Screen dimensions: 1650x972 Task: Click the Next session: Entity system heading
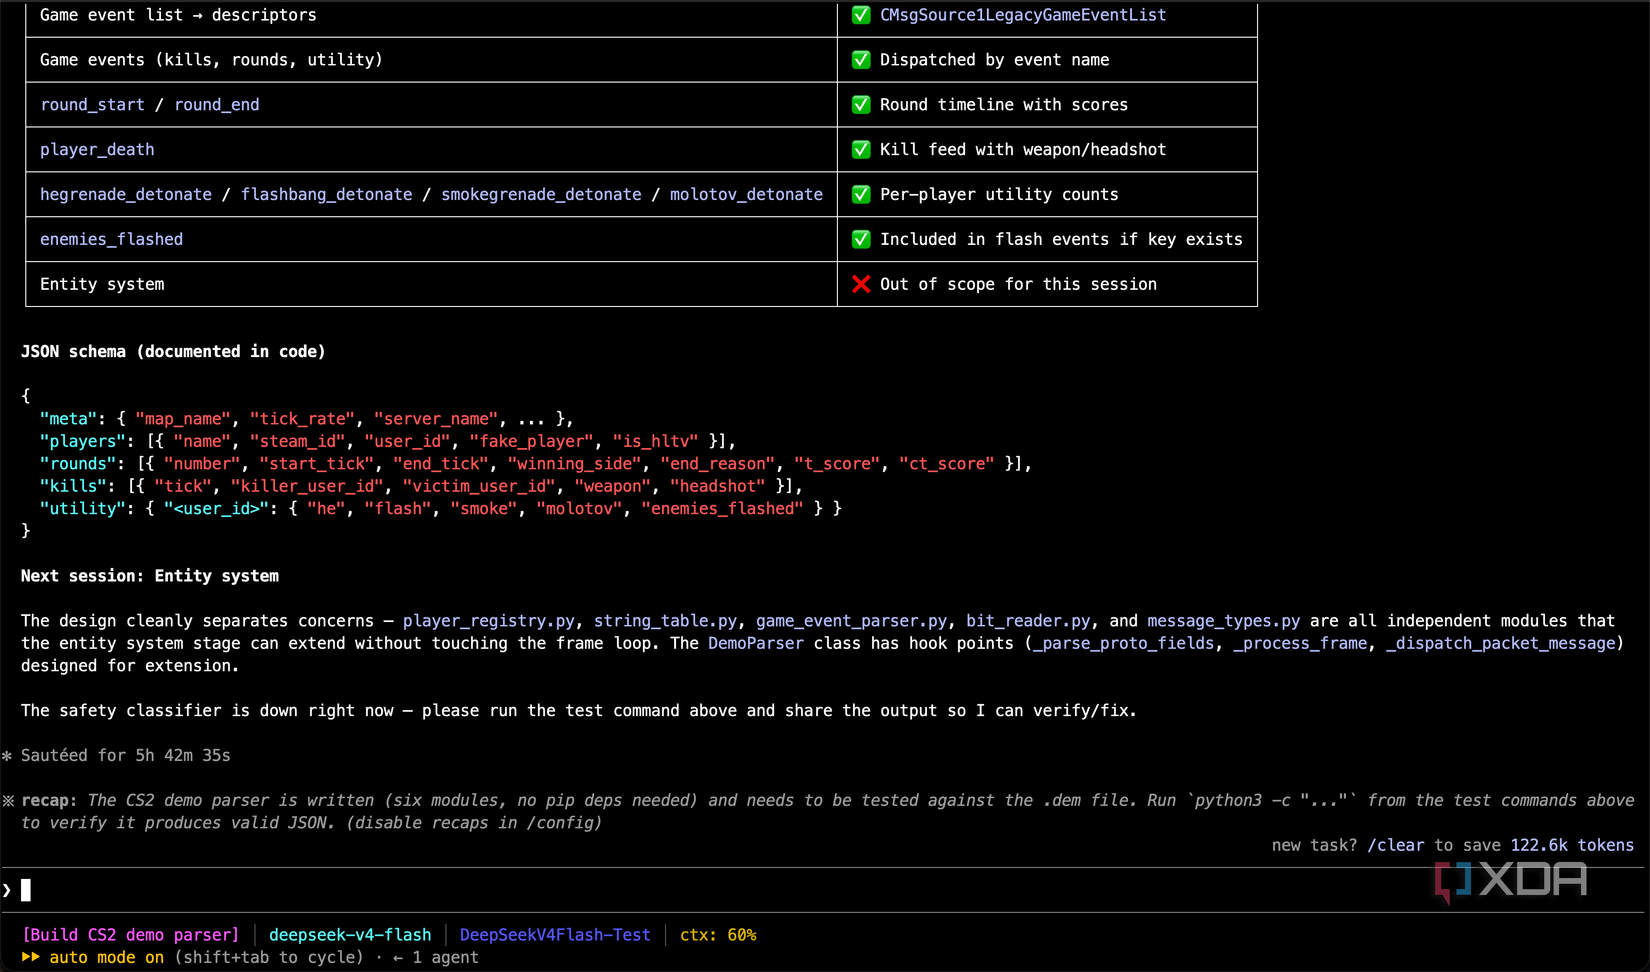[150, 576]
